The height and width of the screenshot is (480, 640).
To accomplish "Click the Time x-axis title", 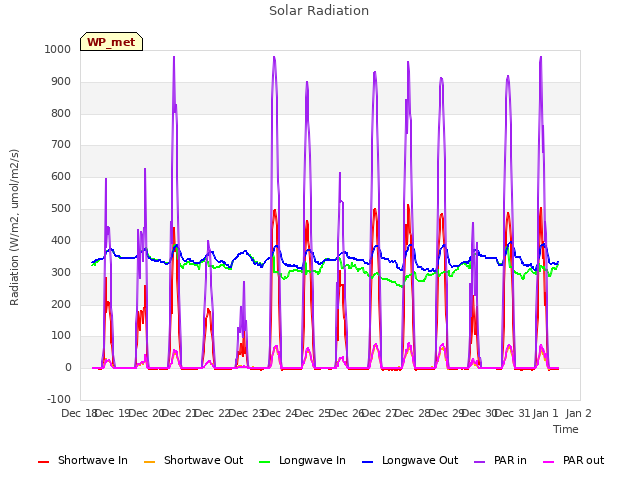I will point(566,429).
